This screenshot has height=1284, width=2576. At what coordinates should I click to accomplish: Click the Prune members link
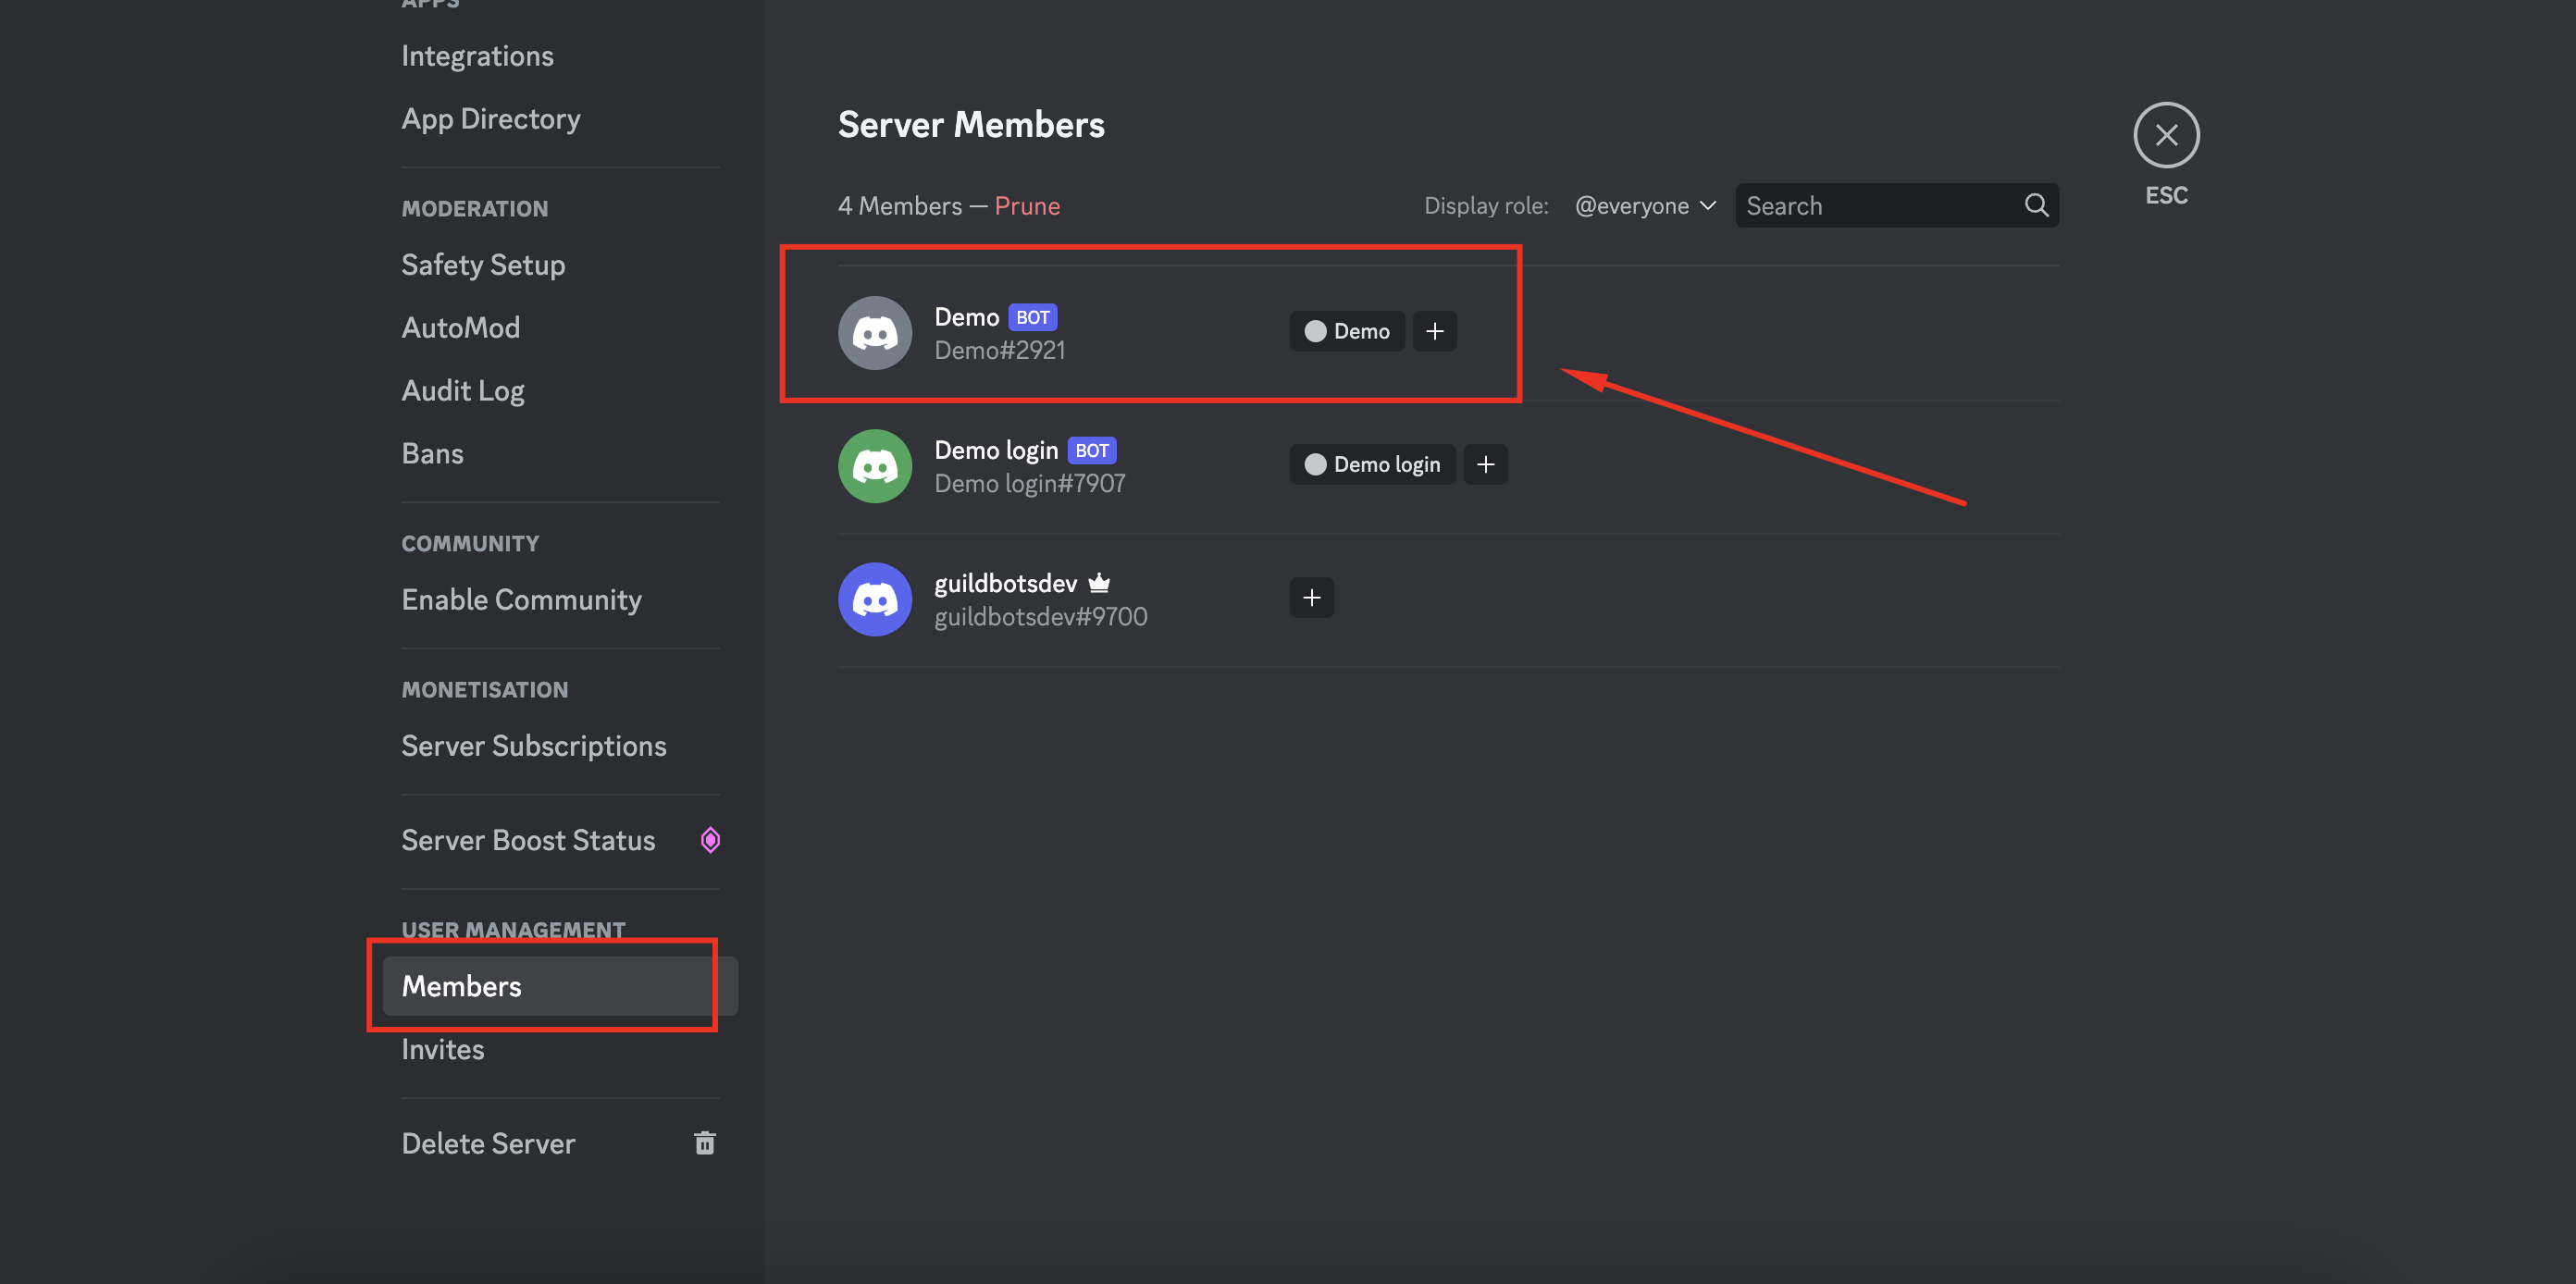[x=1026, y=206]
